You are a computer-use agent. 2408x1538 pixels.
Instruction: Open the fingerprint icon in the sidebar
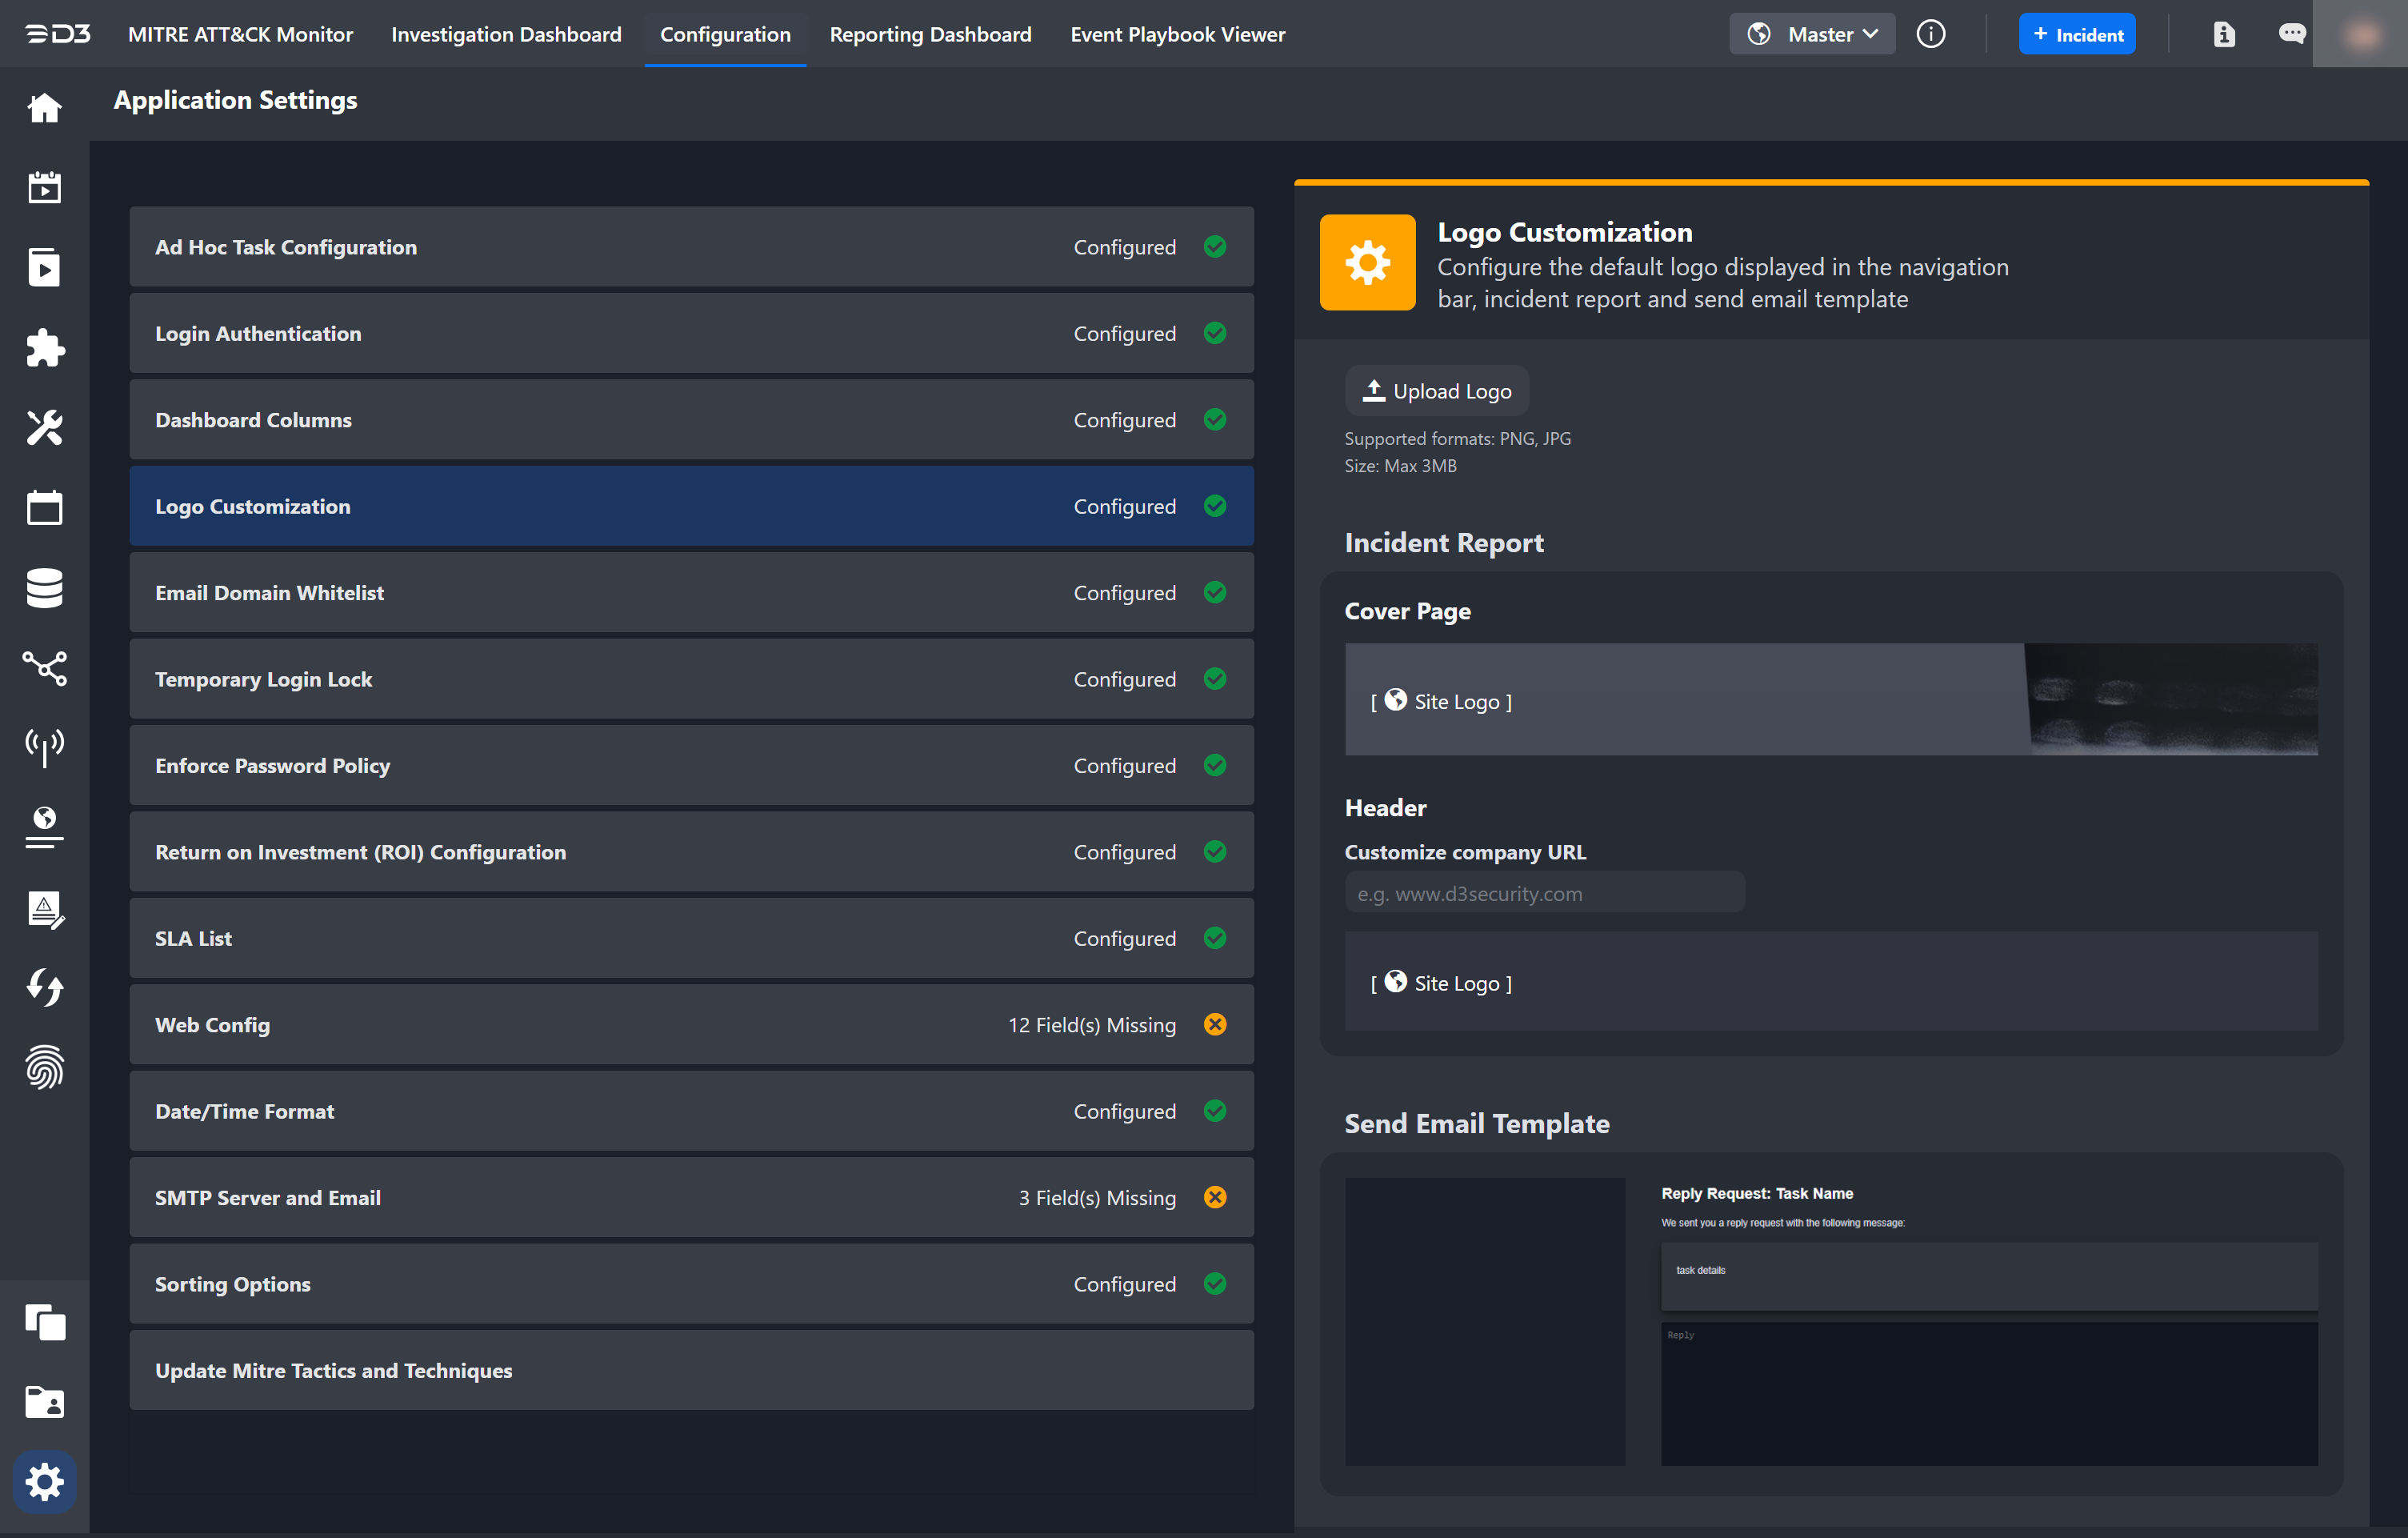coord(44,1067)
